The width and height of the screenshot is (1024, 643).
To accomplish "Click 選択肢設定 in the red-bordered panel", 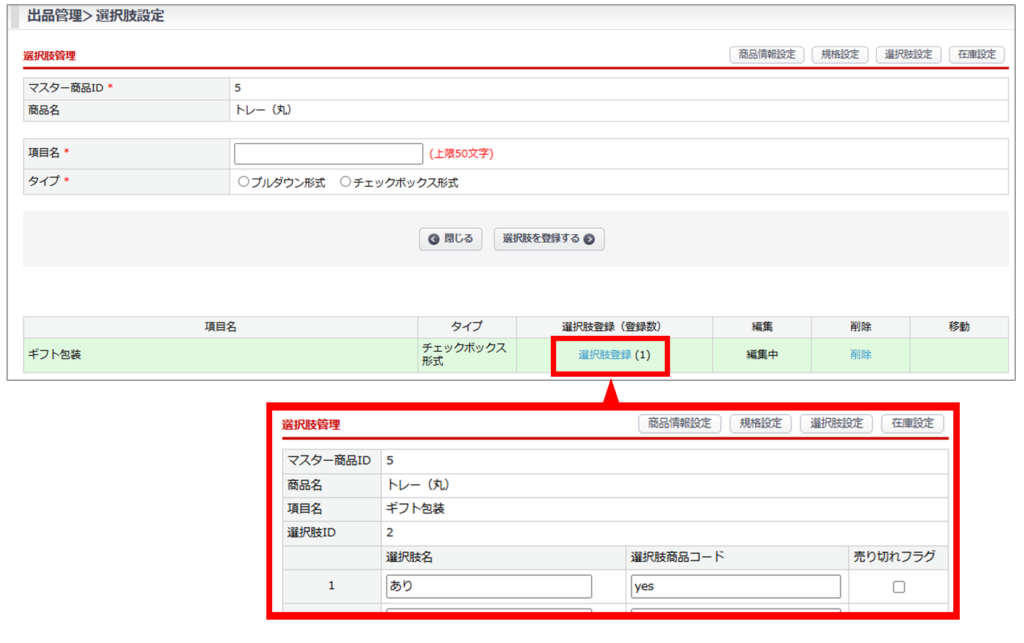I will pyautogui.click(x=836, y=424).
